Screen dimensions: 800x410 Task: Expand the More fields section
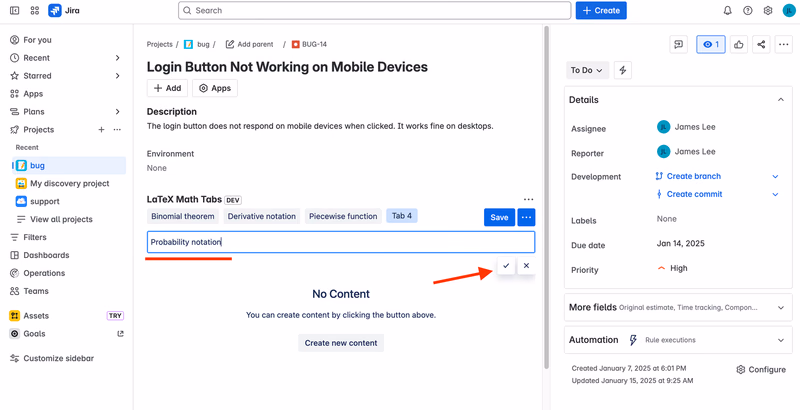click(678, 308)
